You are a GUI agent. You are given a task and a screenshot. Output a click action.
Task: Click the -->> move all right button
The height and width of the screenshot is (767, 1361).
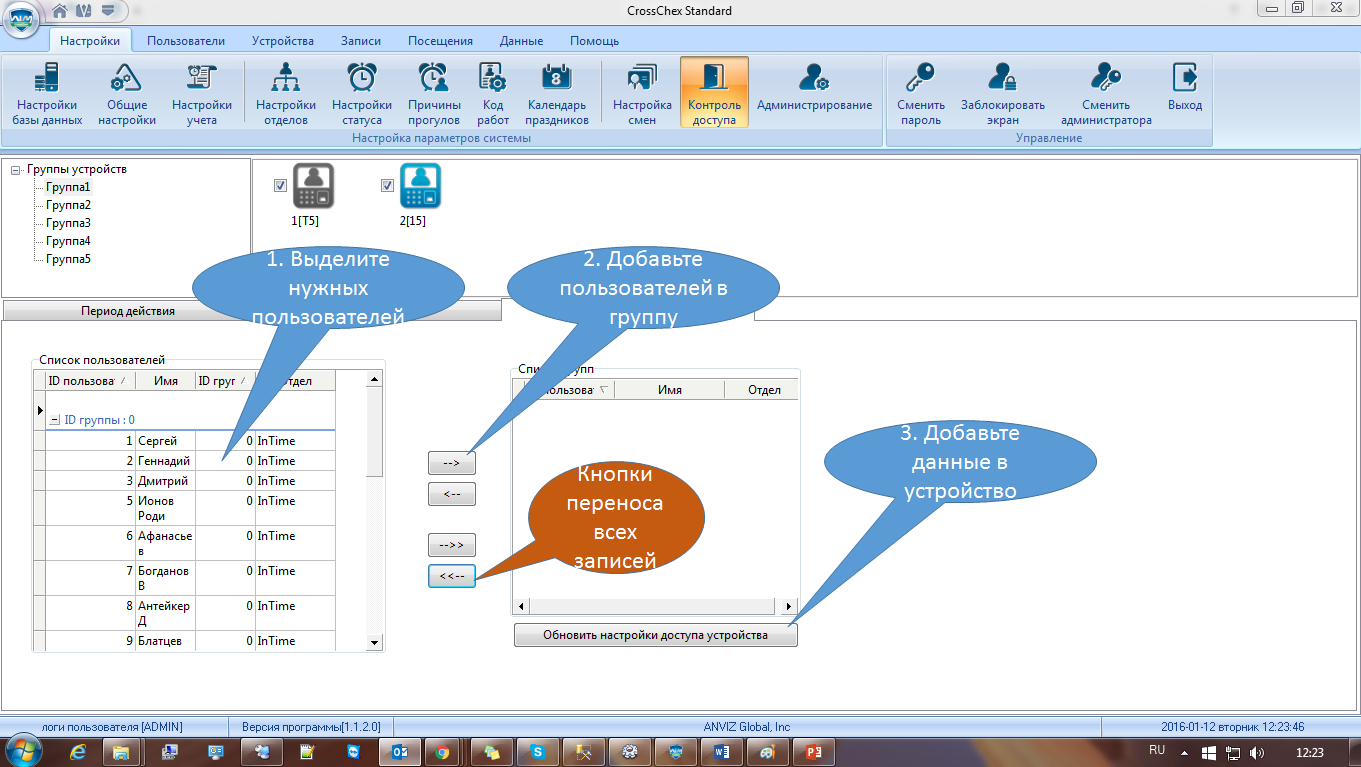pos(452,545)
